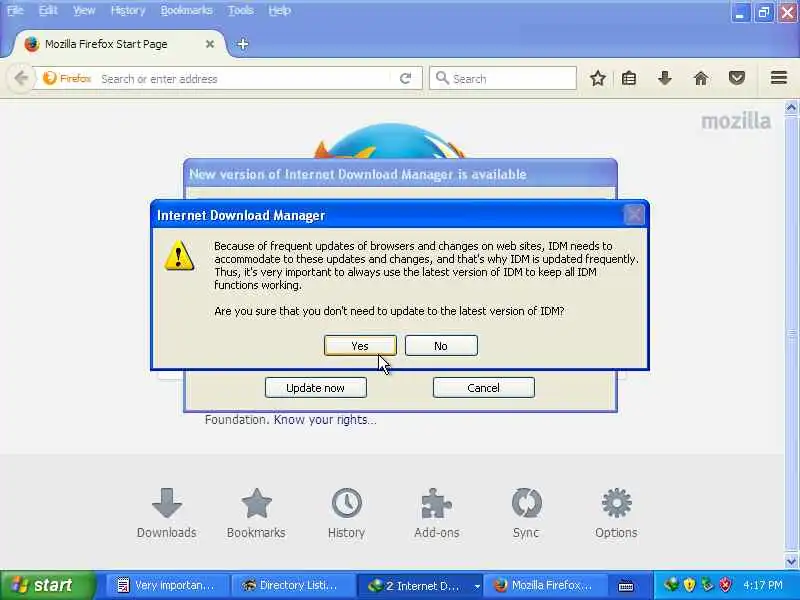The image size is (800, 600).
Task: Go Home with the house icon
Action: pos(701,78)
